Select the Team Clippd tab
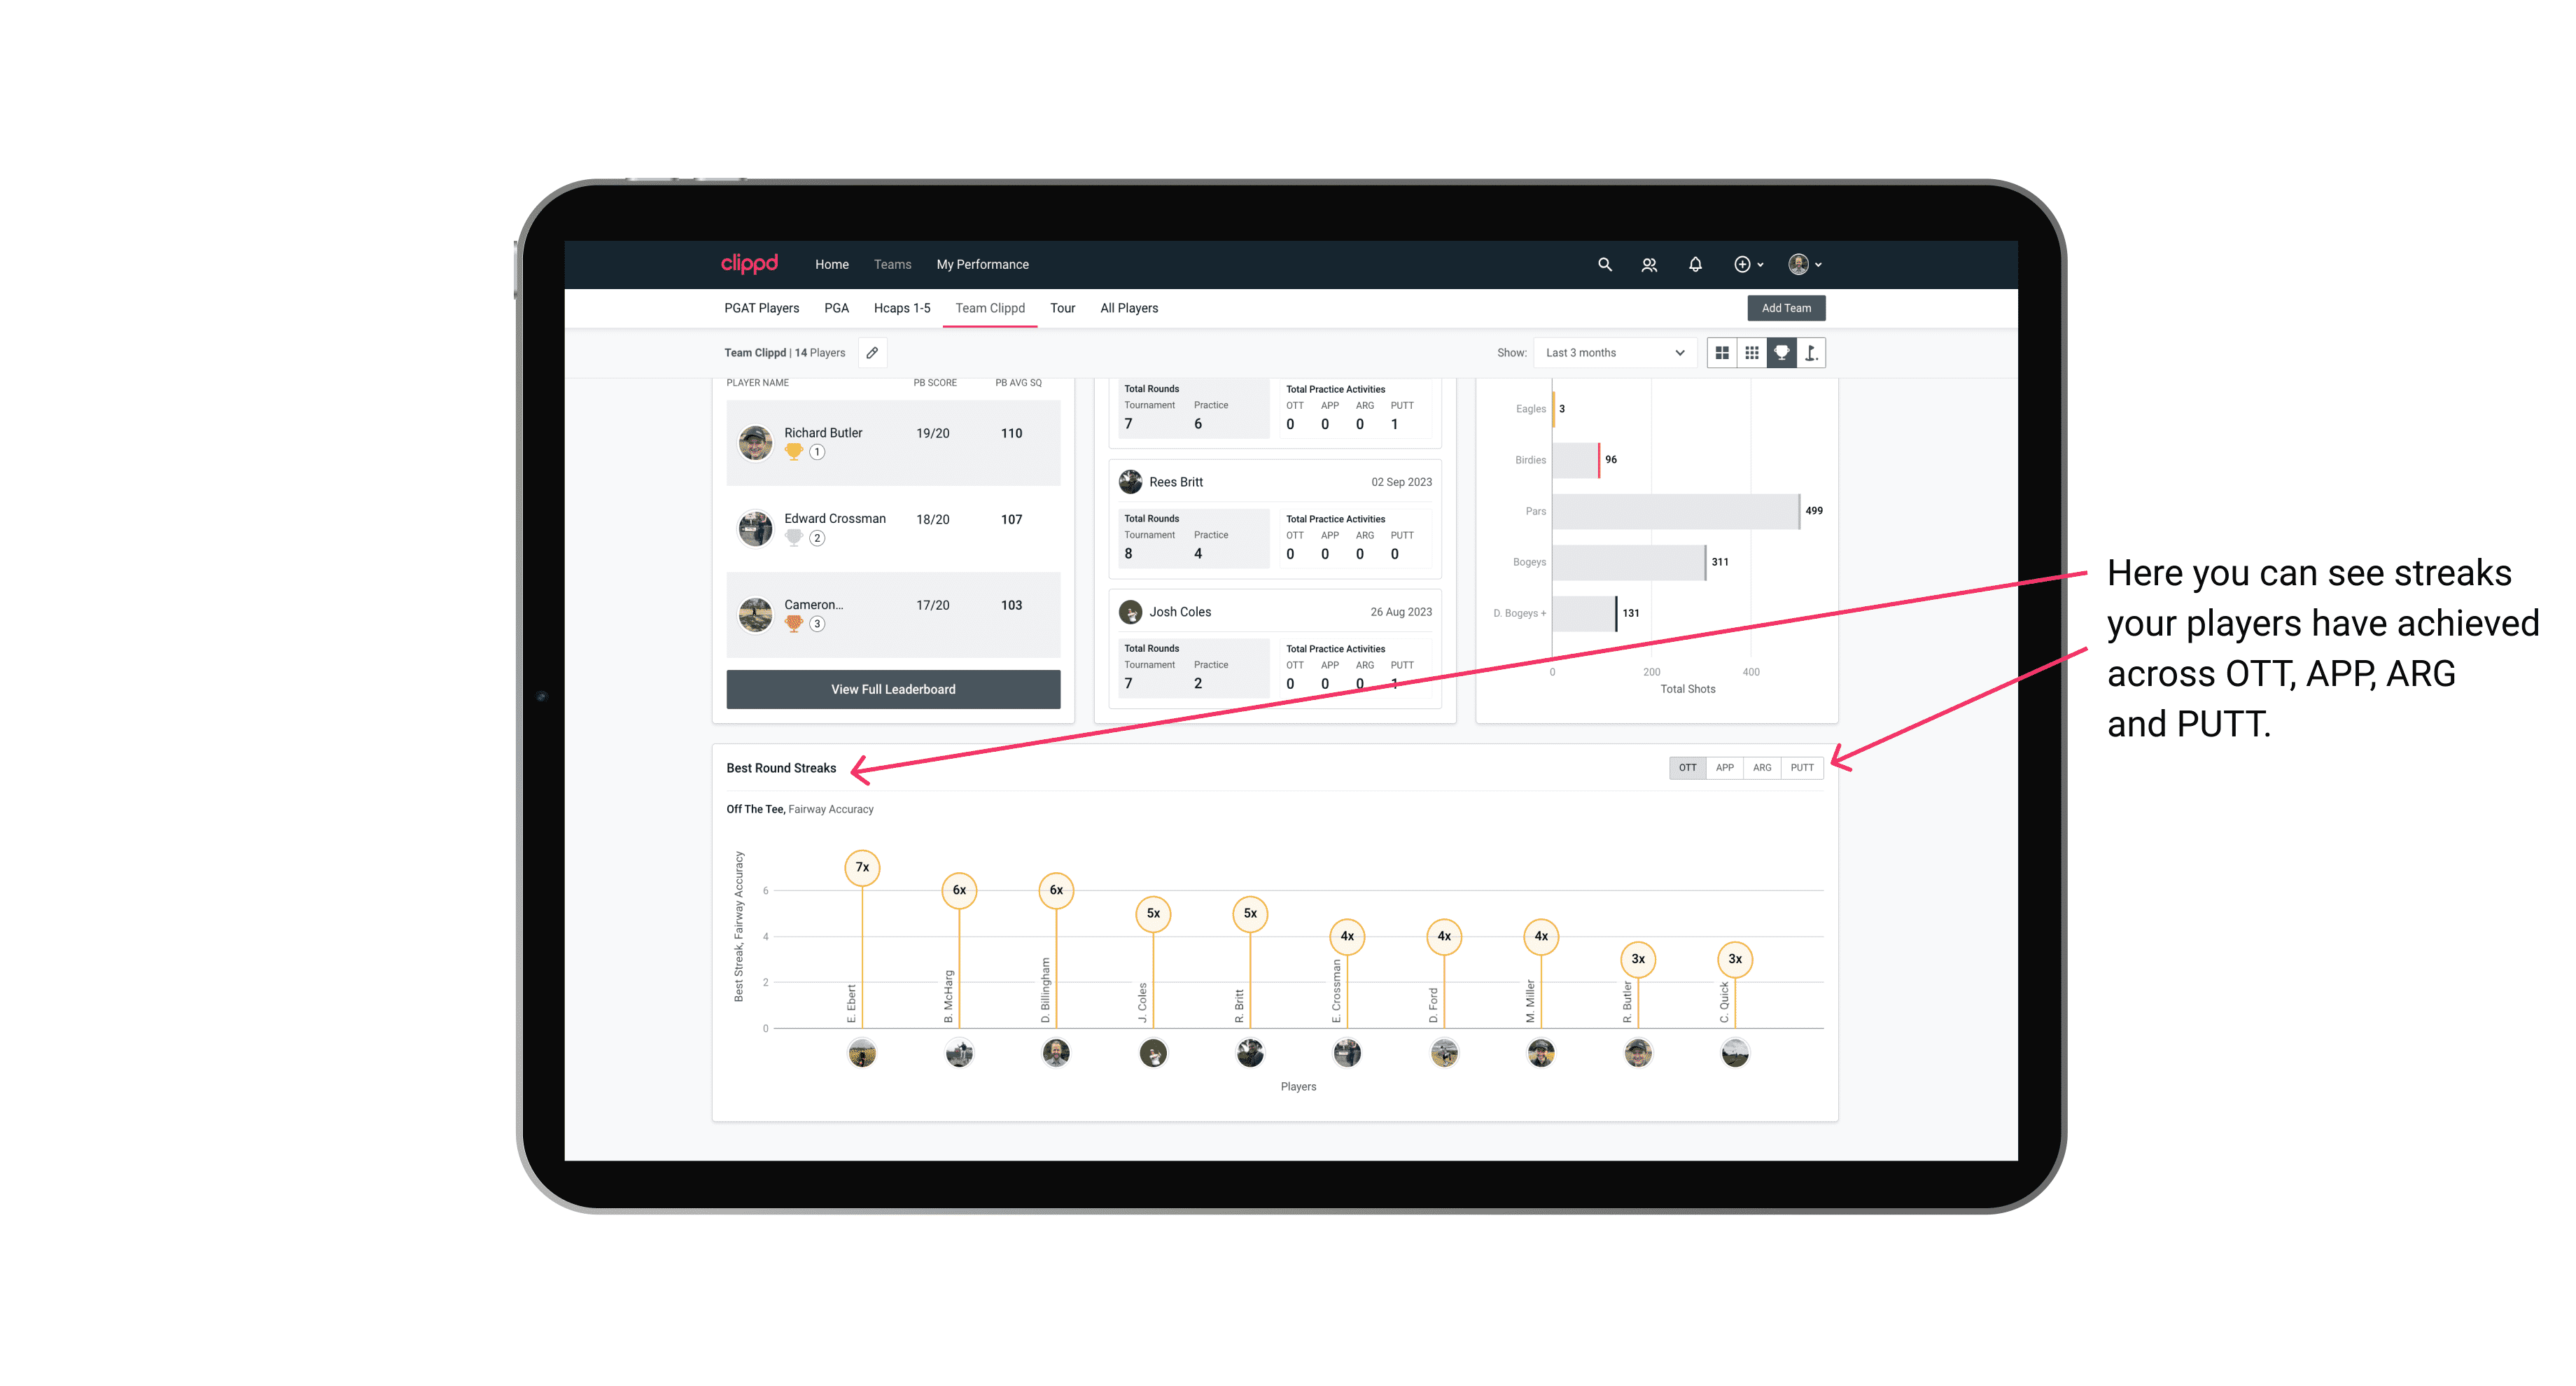 991,307
